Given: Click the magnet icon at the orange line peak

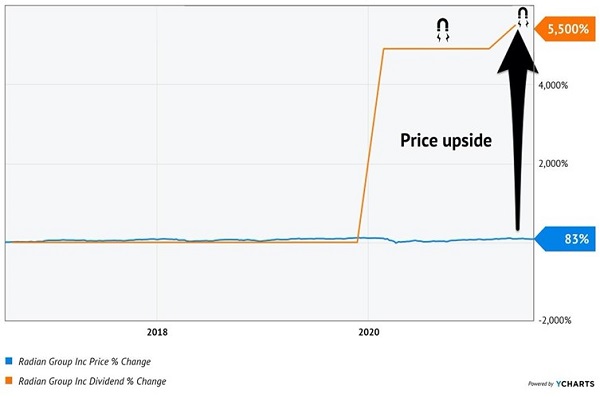Looking at the screenshot, I should [523, 18].
